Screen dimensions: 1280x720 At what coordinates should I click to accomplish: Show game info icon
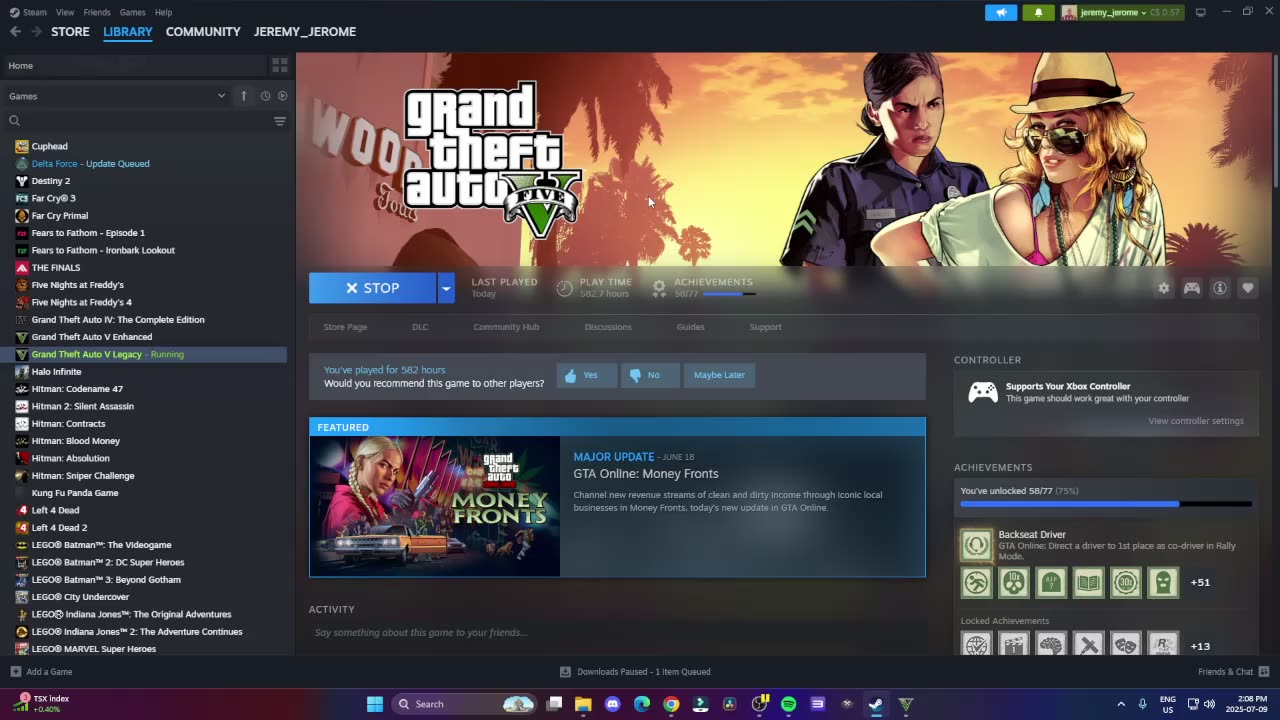point(1220,288)
